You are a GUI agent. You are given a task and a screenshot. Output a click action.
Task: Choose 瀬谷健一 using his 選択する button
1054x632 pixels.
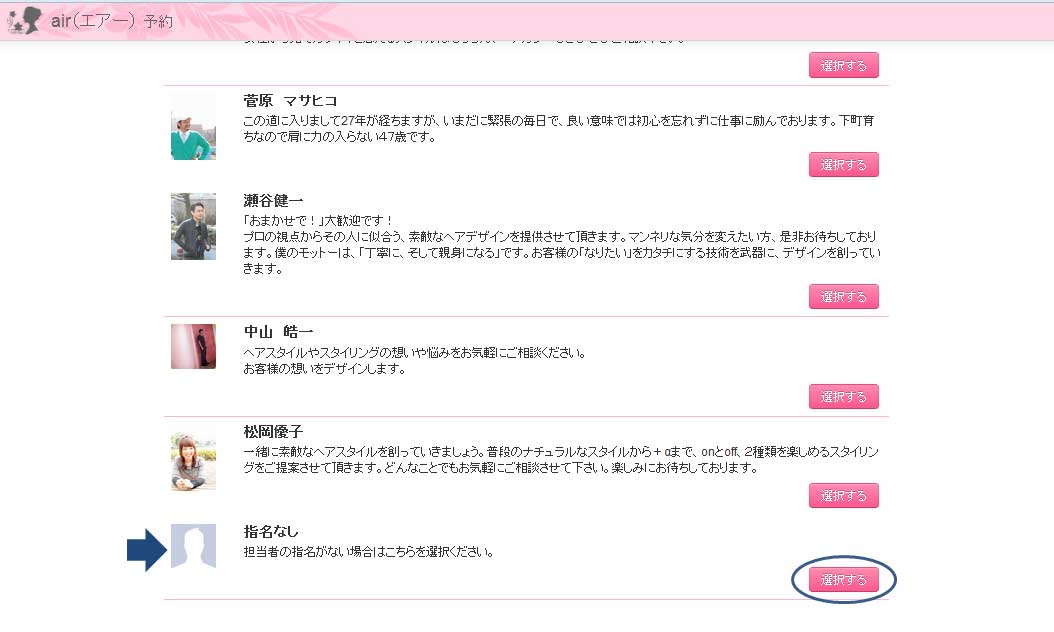tap(844, 297)
